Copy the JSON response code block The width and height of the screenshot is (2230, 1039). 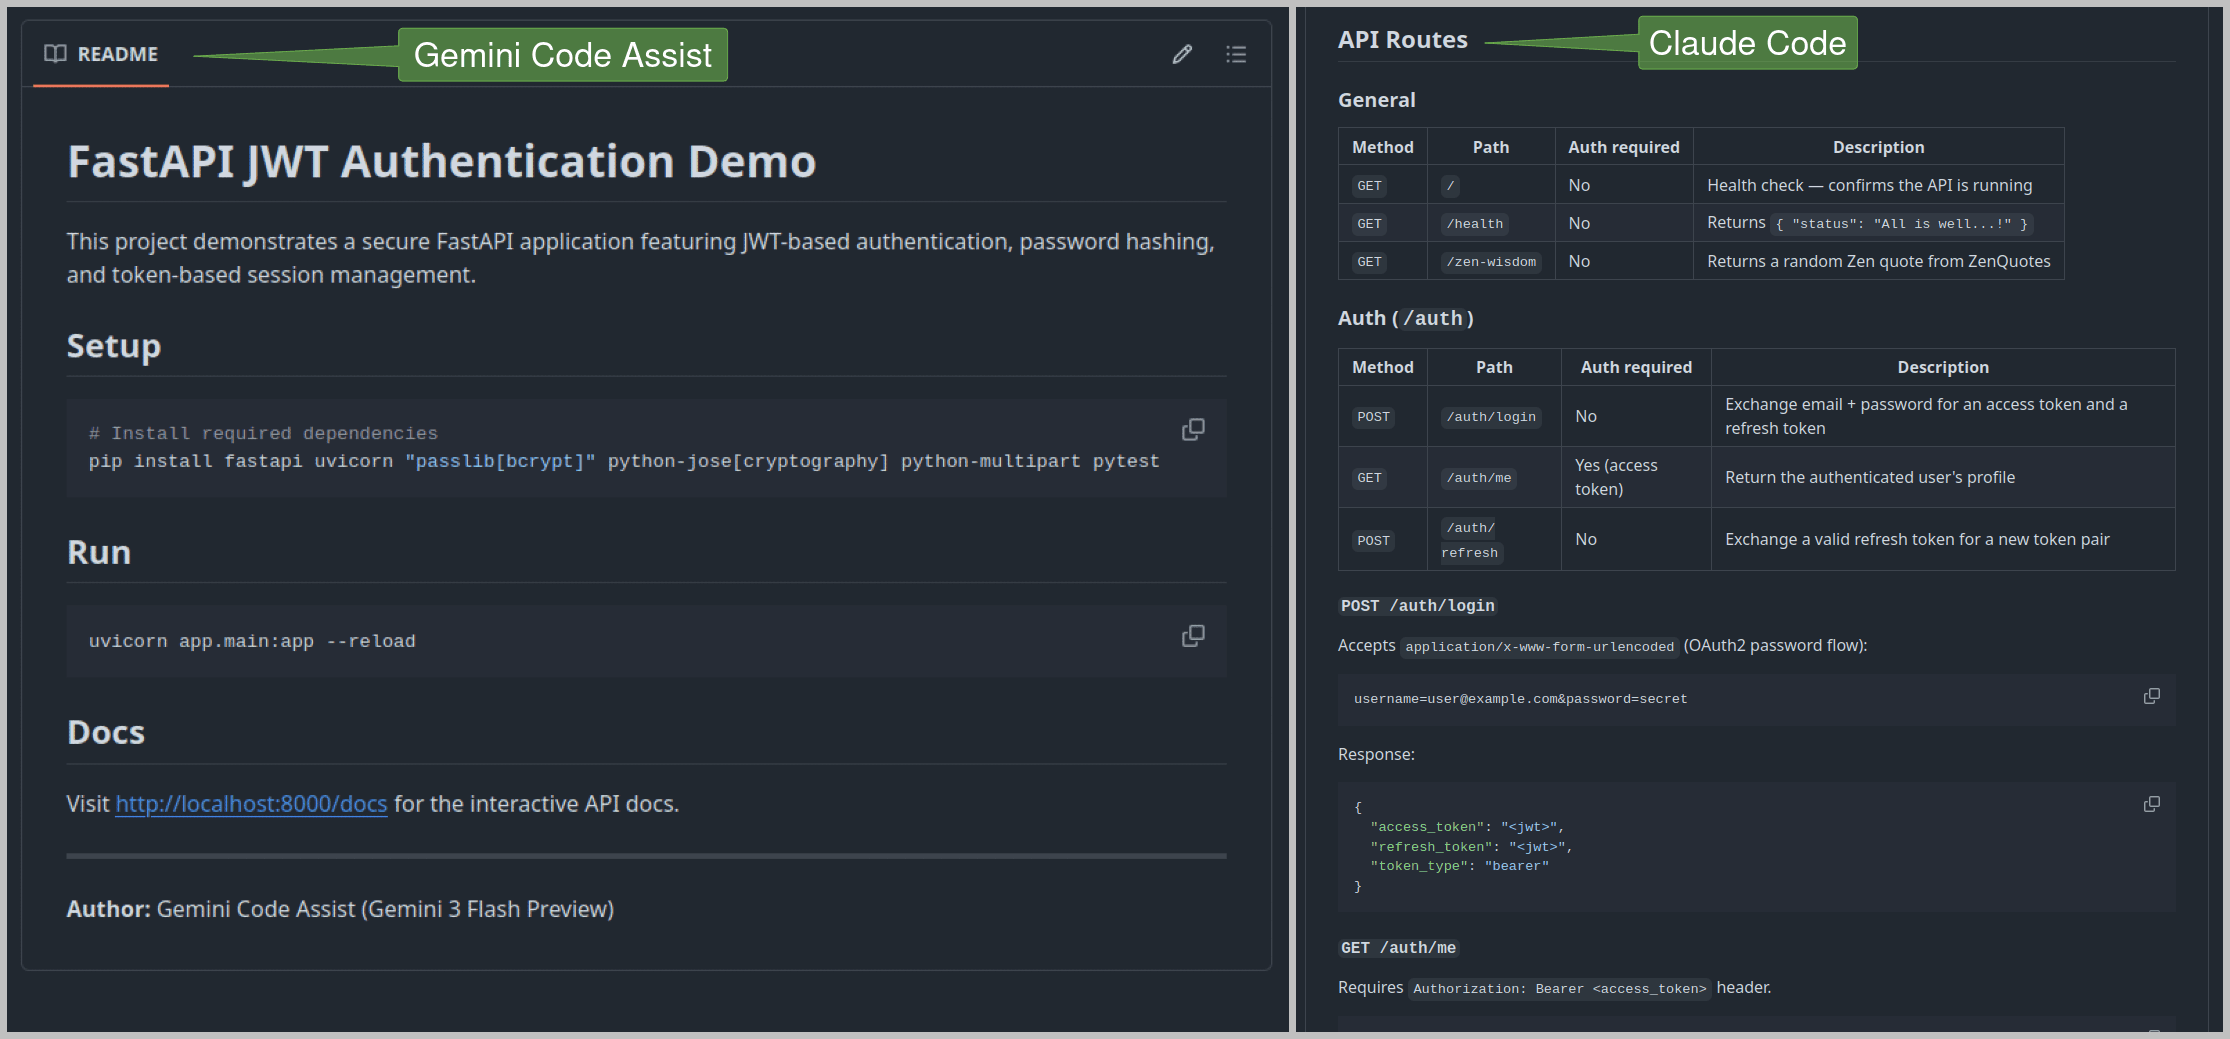(2152, 804)
